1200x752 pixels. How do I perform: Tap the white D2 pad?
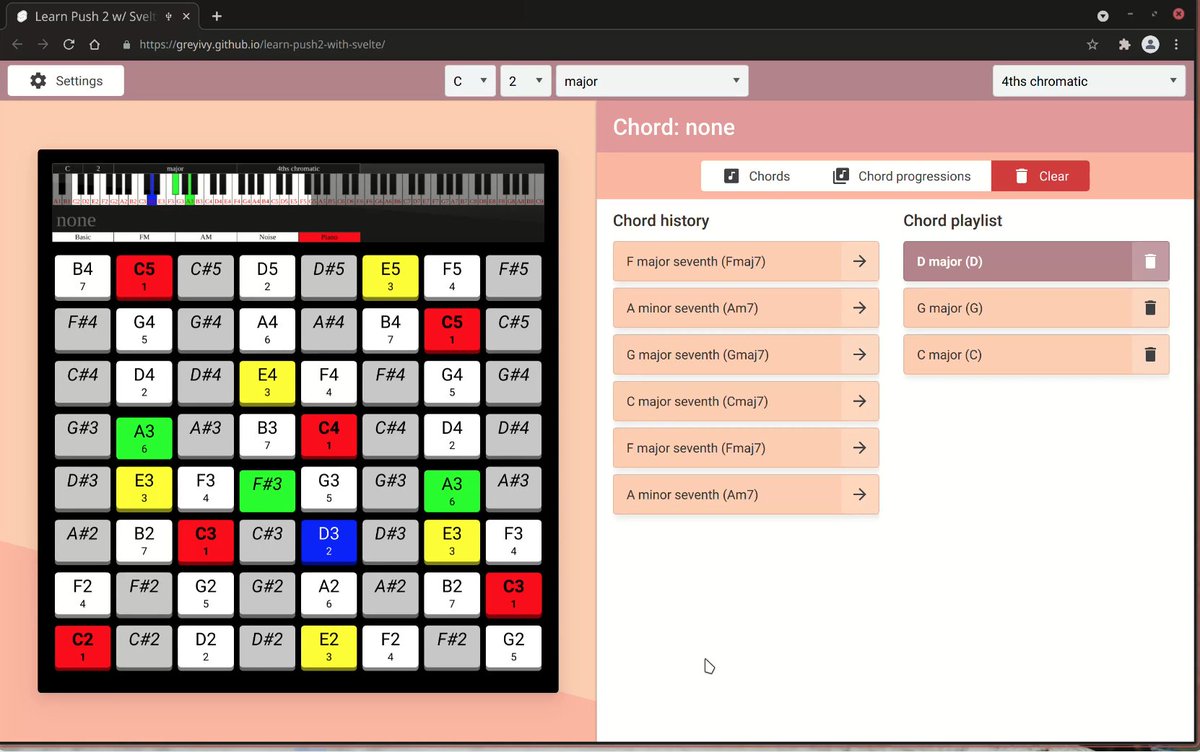[x=205, y=646]
